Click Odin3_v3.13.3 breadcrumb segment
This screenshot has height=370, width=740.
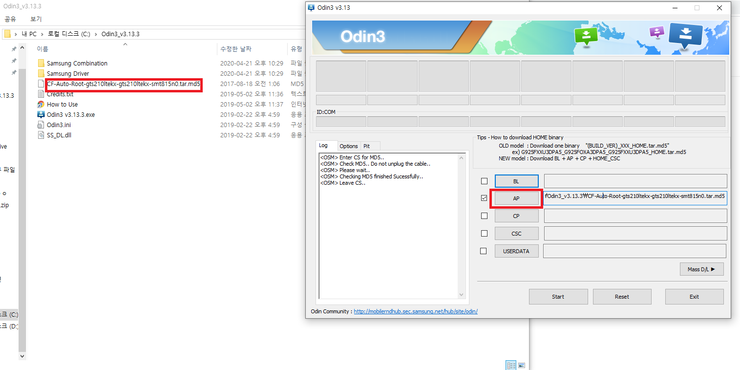point(120,34)
